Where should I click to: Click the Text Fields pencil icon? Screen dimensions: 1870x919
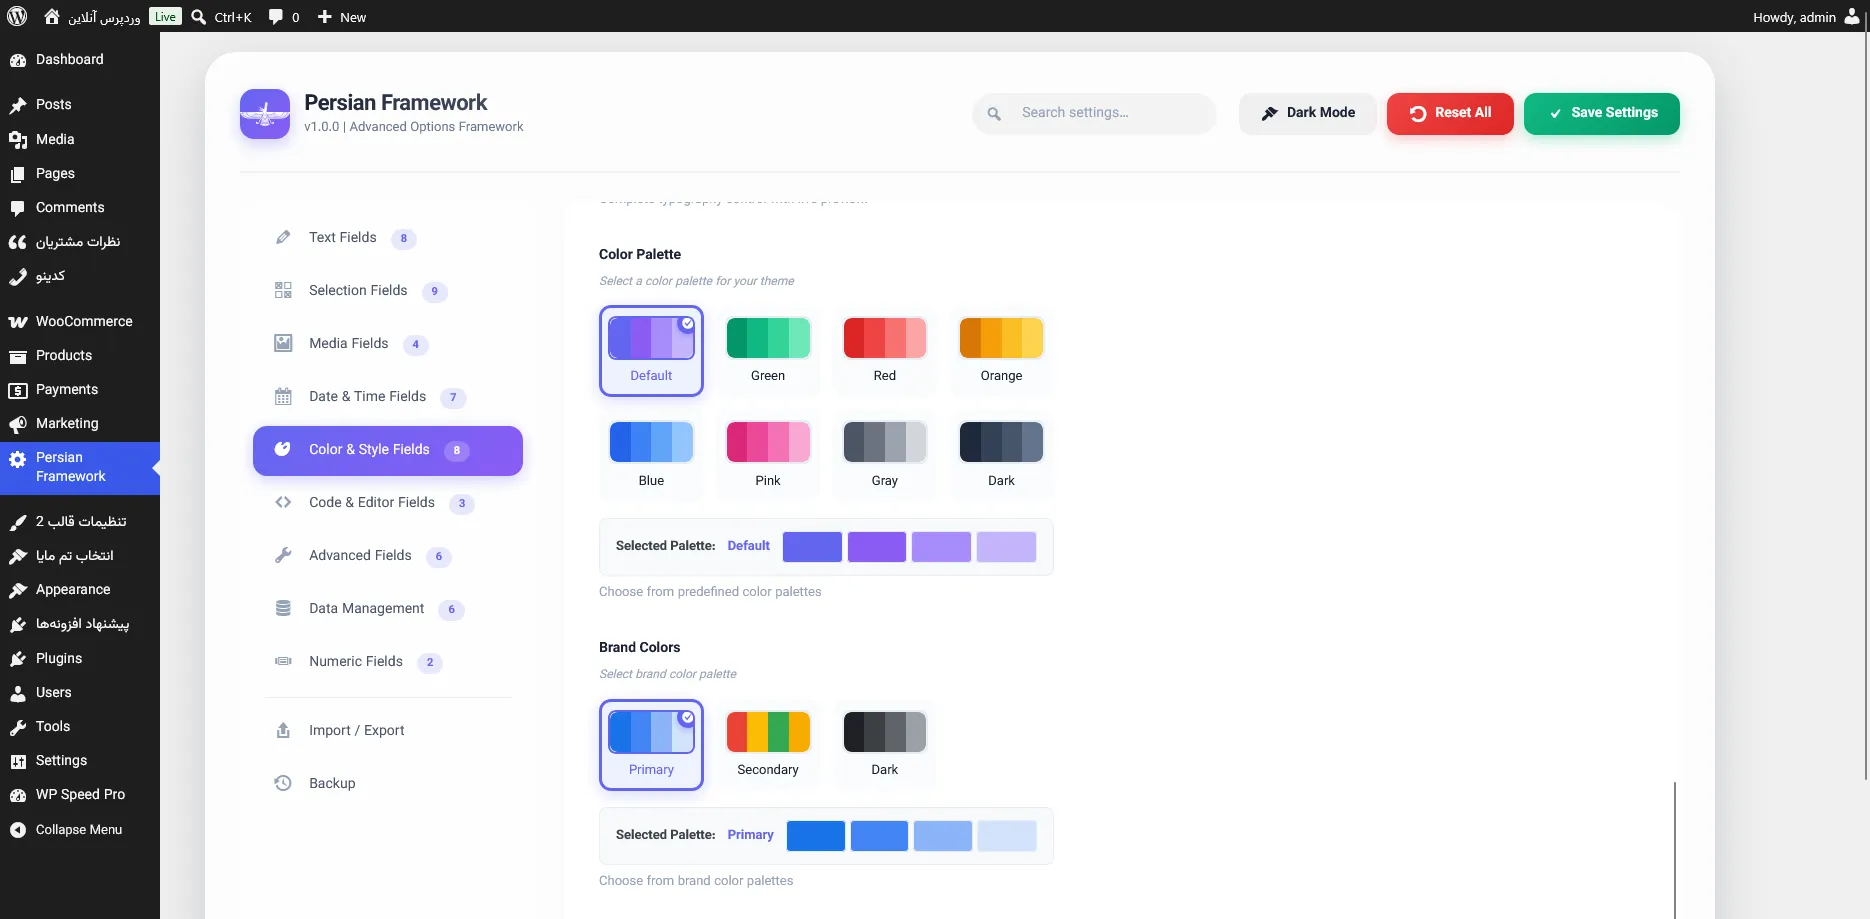click(x=283, y=238)
